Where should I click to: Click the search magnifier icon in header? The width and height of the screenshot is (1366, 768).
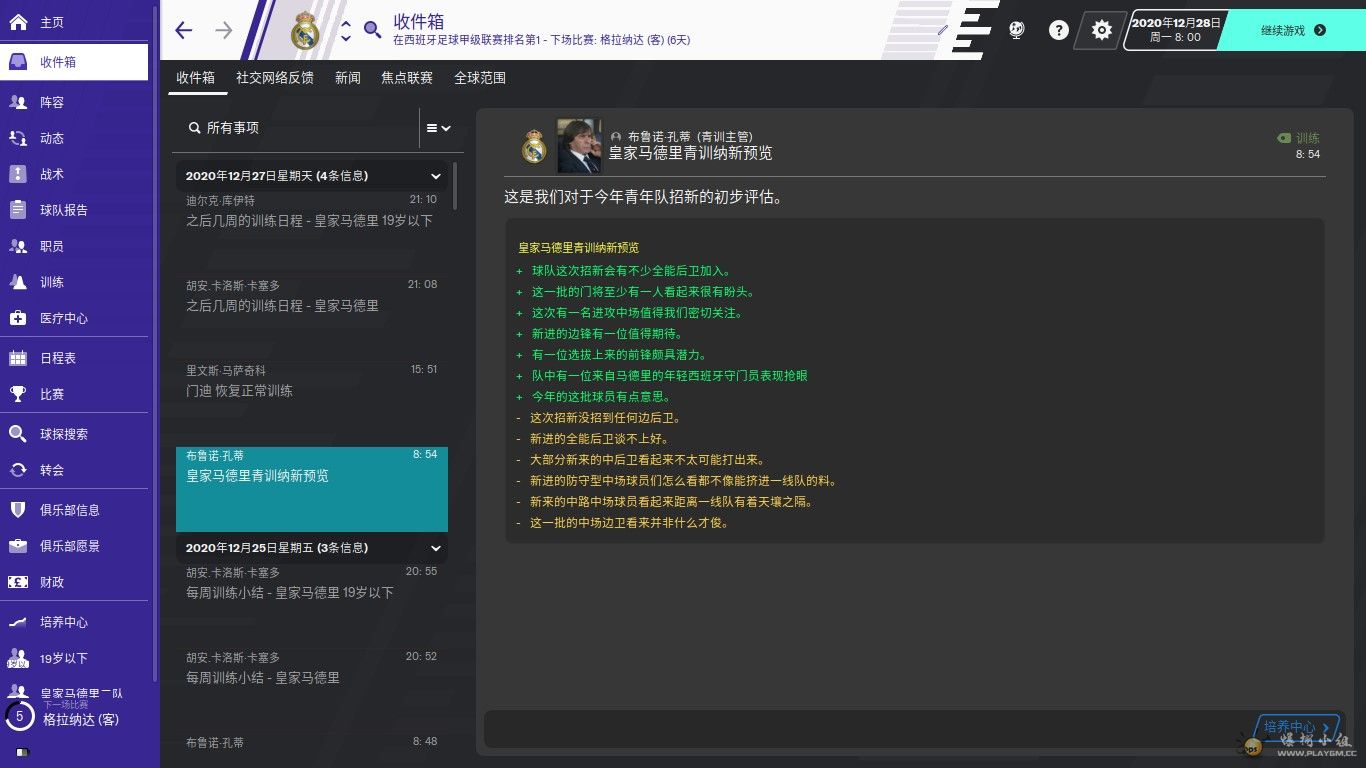coord(372,30)
